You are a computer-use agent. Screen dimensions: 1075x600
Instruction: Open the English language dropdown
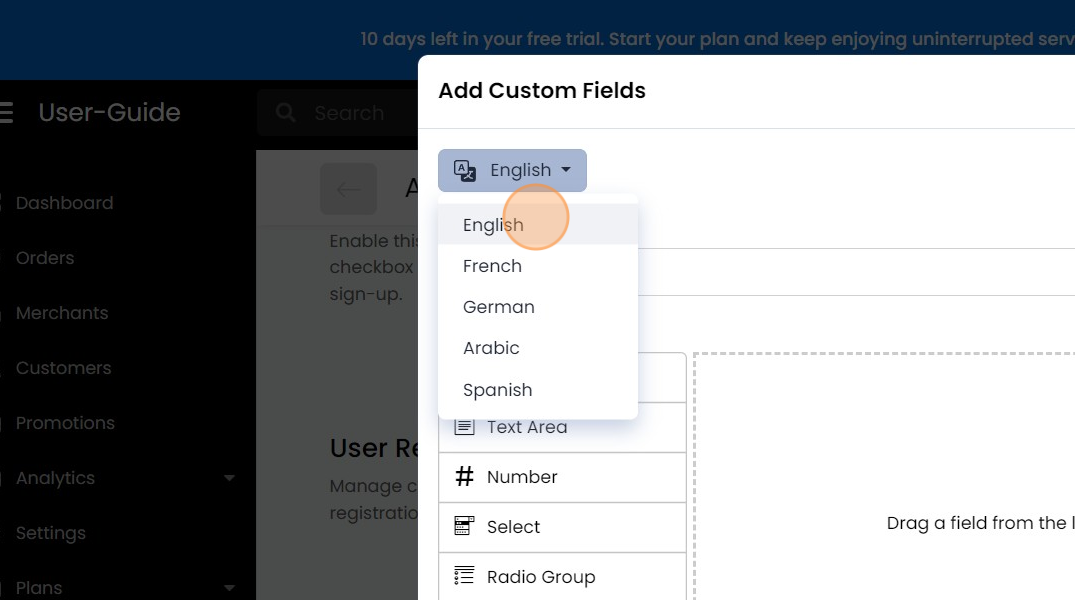tap(512, 170)
